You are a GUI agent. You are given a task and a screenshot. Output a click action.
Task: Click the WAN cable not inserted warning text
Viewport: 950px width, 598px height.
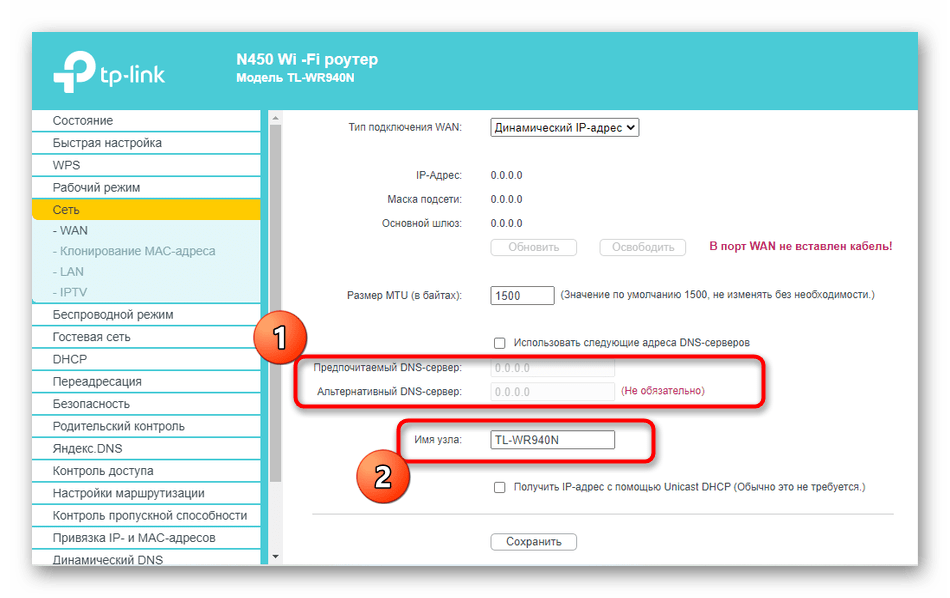(x=800, y=247)
